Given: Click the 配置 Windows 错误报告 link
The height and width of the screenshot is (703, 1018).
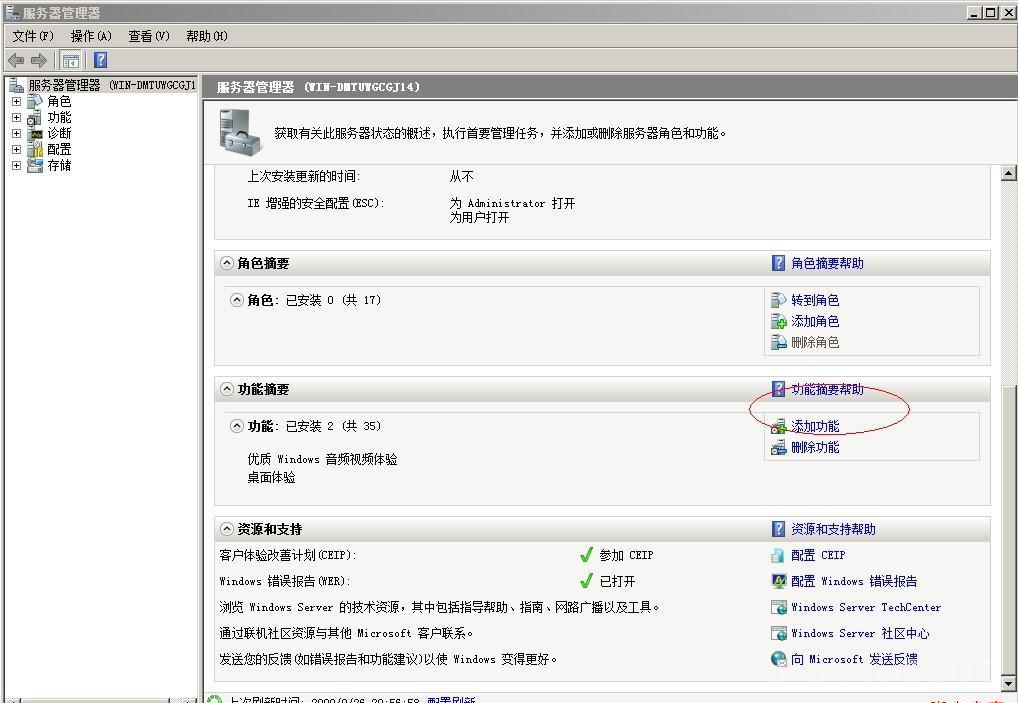Looking at the screenshot, I should pos(854,581).
